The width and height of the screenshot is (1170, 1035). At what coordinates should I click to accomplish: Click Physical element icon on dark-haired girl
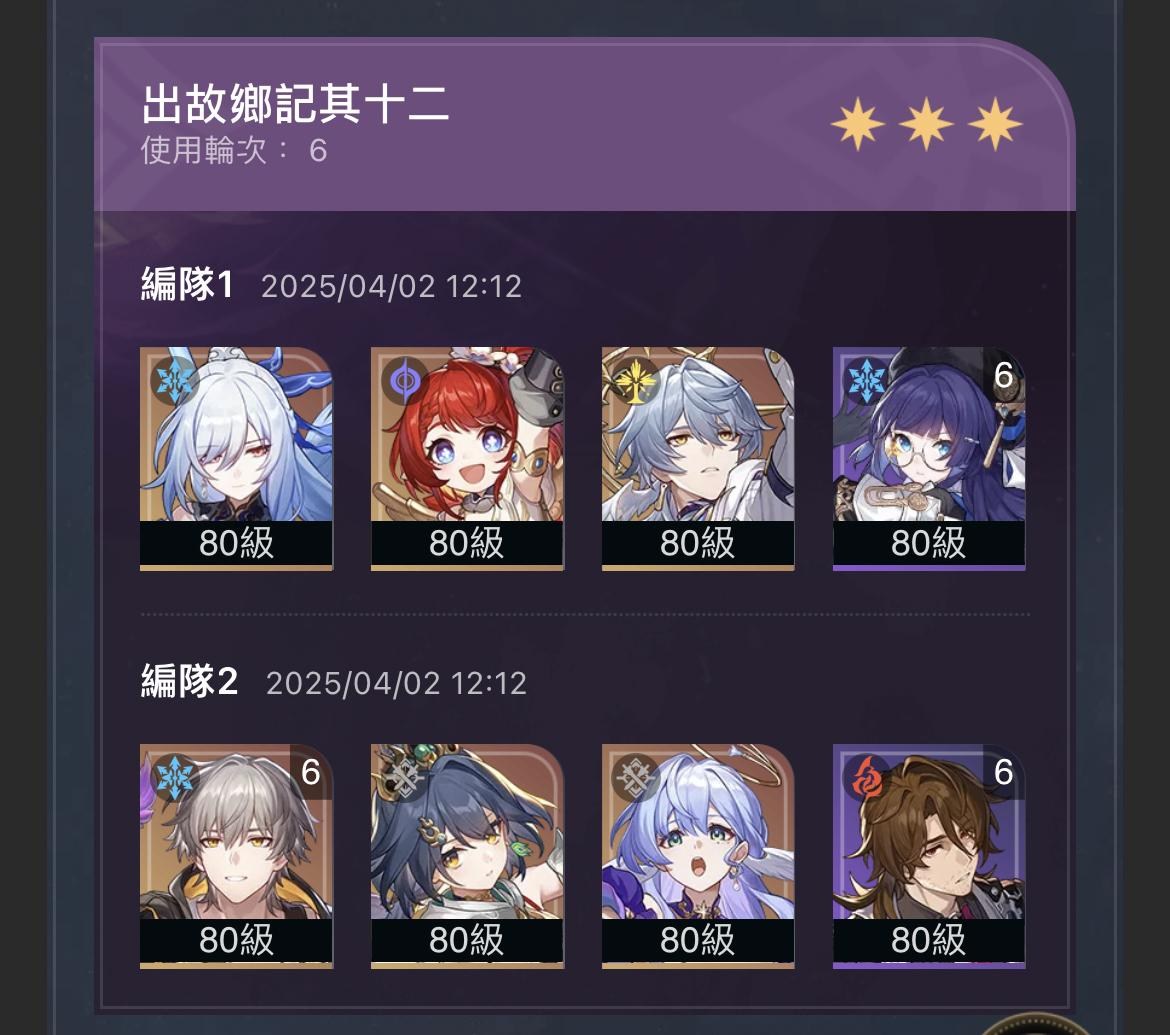pyautogui.click(x=404, y=778)
